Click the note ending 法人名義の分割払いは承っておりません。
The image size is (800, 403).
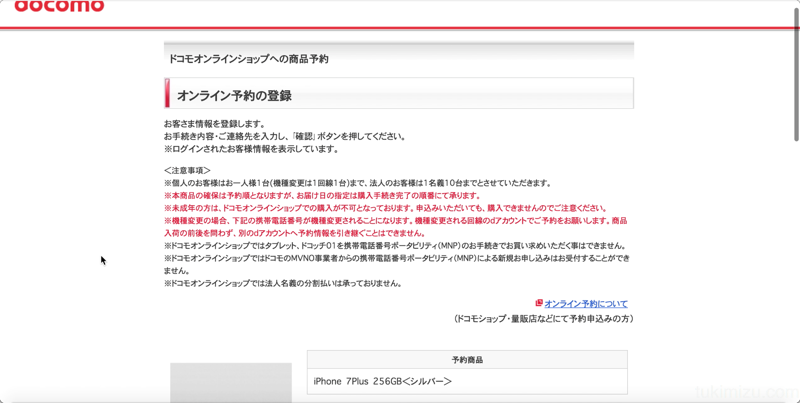(x=283, y=284)
